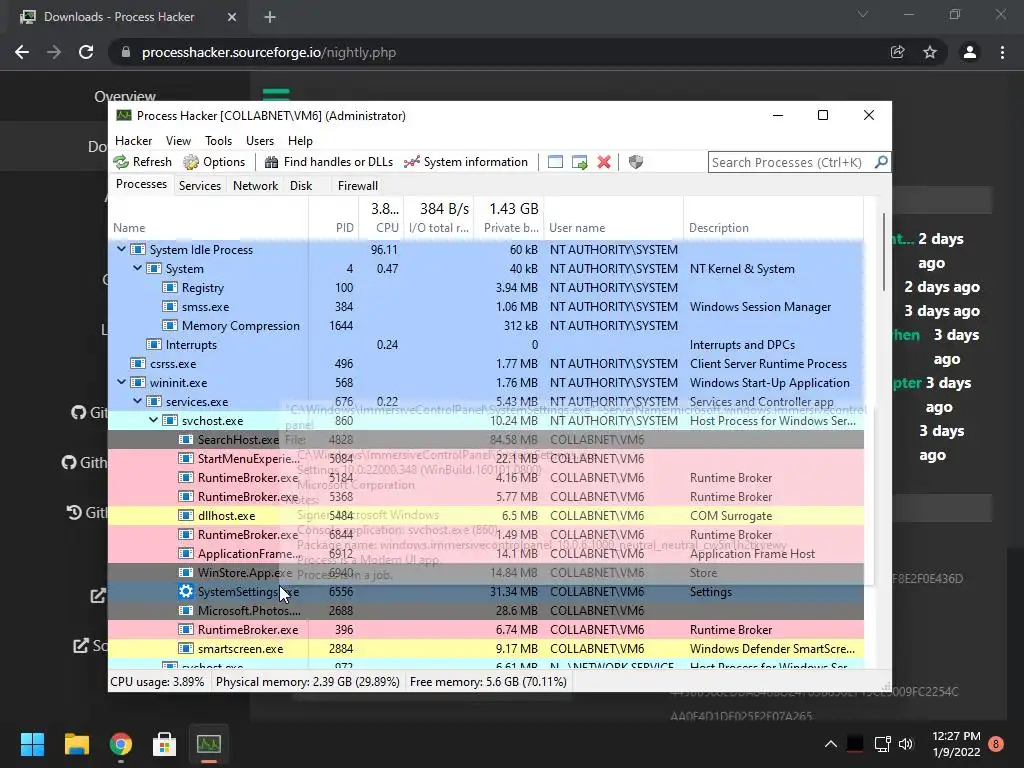The height and width of the screenshot is (768, 1024).
Task: Click the find window and thread icon
Action: click(579, 162)
